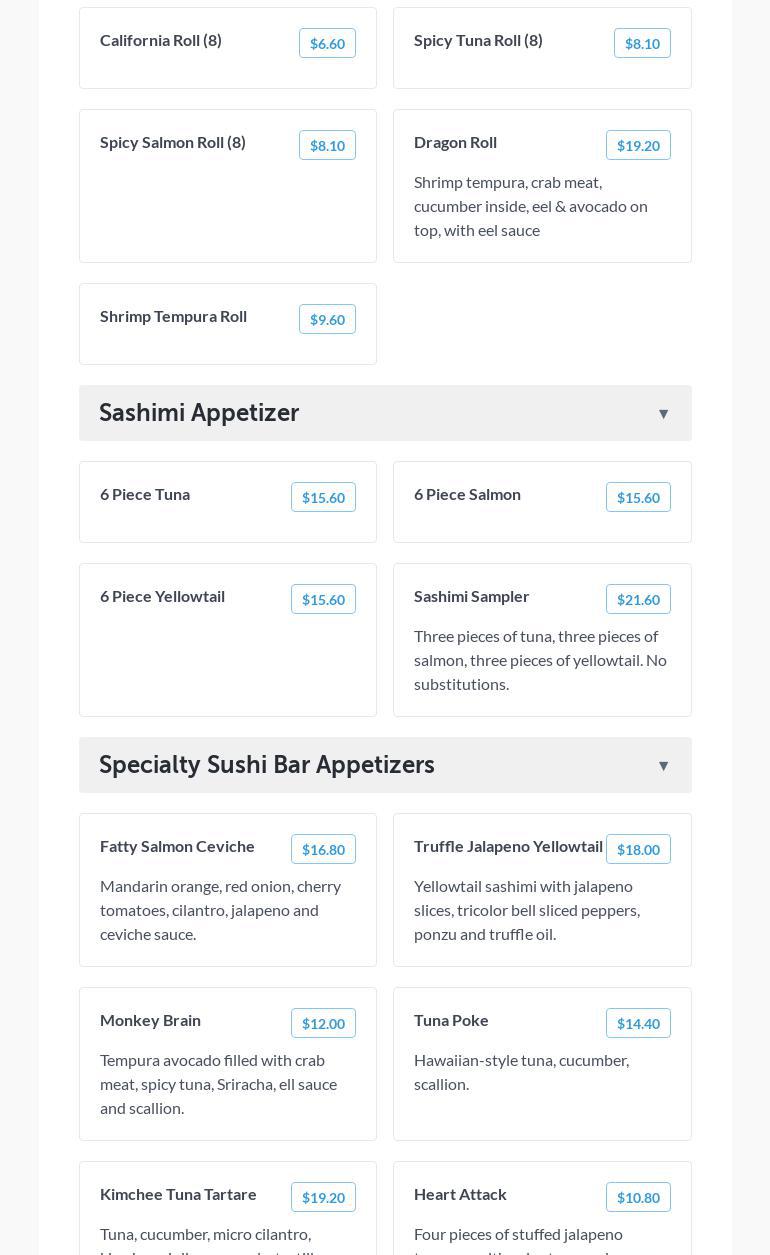Viewport: 770px width, 1255px height.
Task: Click the $6.60 California Roll price button
Action: coord(327,44)
